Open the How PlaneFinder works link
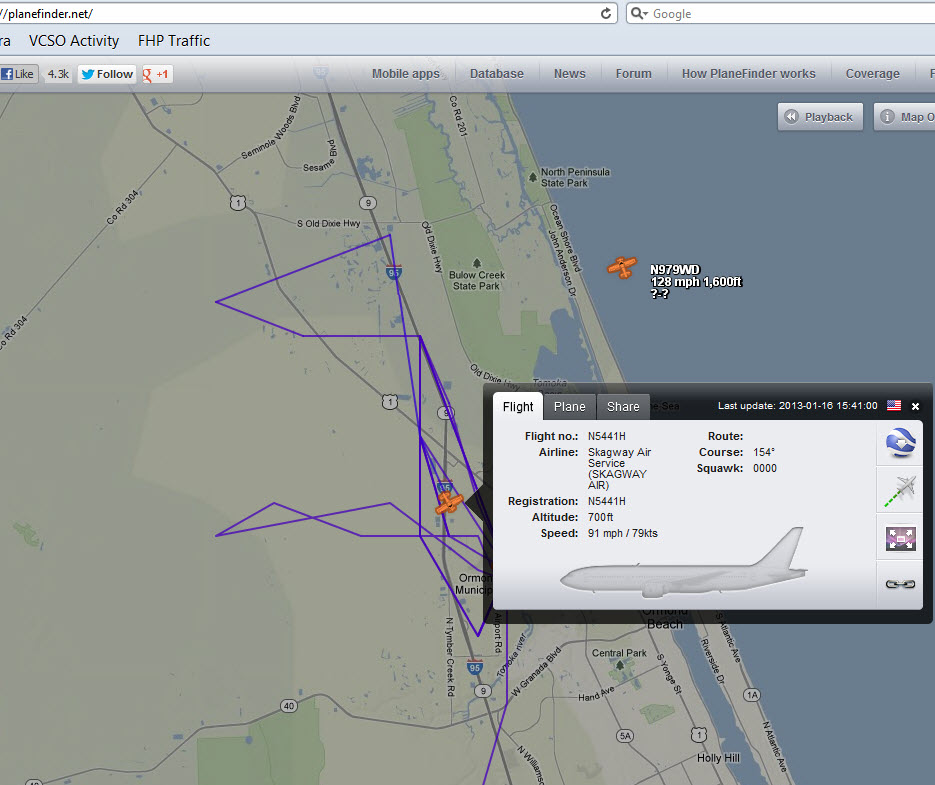The width and height of the screenshot is (935, 785). pyautogui.click(x=748, y=74)
